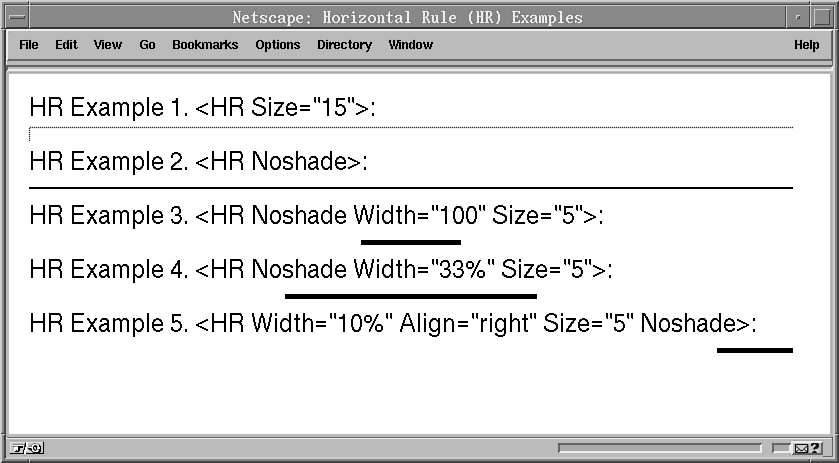This screenshot has width=839, height=463.
Task: Click the loading progress bar in status bar
Action: click(661, 448)
